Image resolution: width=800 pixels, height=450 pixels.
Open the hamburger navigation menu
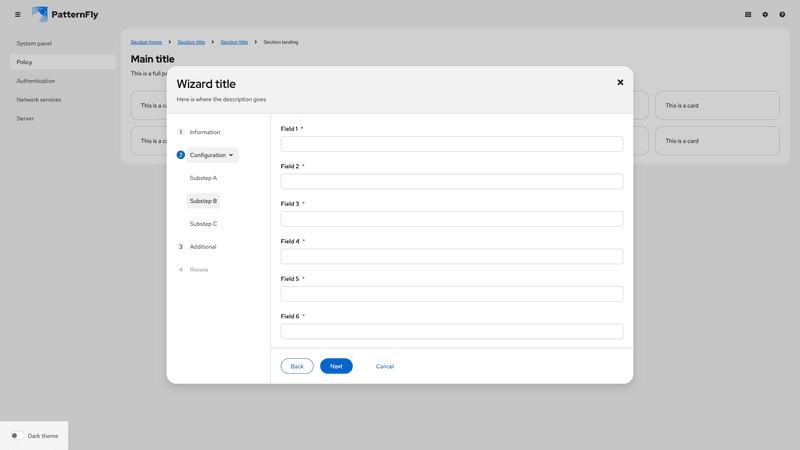point(17,15)
